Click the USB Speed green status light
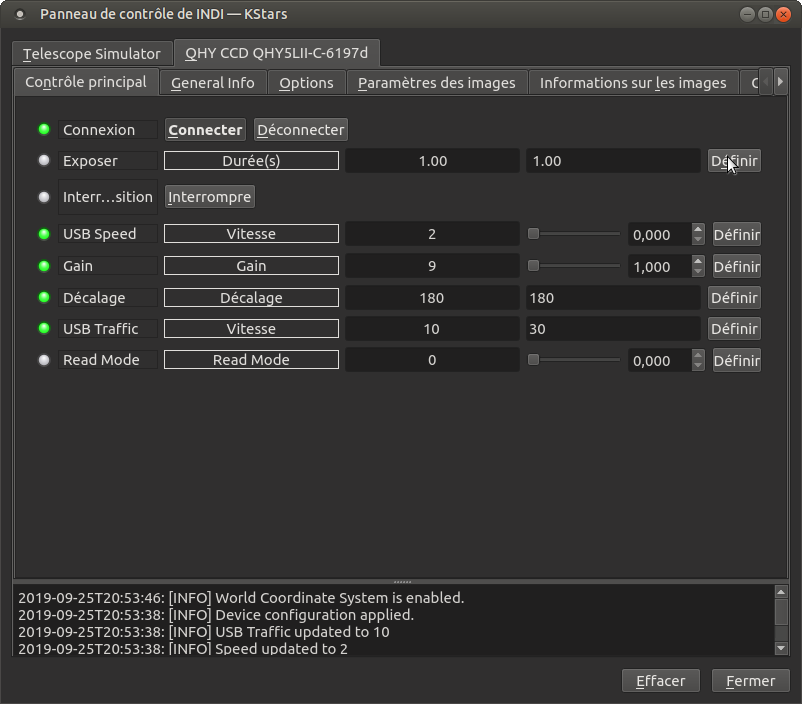 (x=44, y=234)
